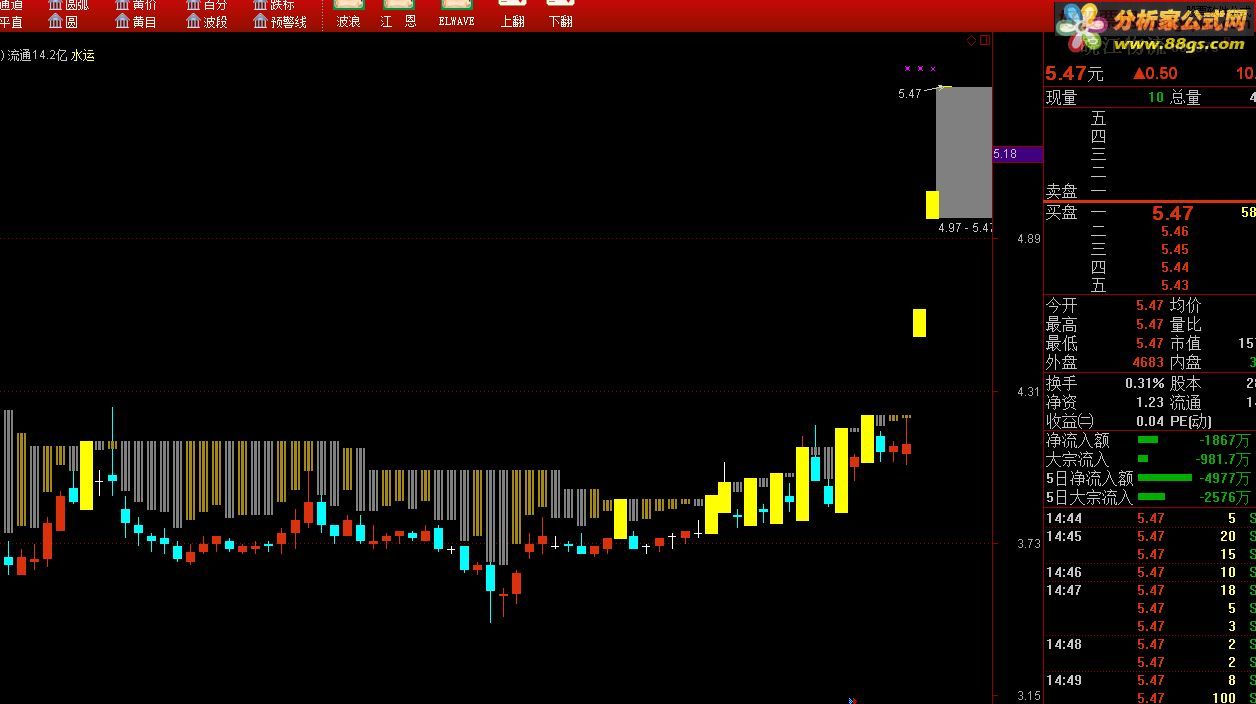Viewport: 1256px width, 704px height.
Task: Click the 净资 value 1.23
Action: pyautogui.click(x=1150, y=403)
